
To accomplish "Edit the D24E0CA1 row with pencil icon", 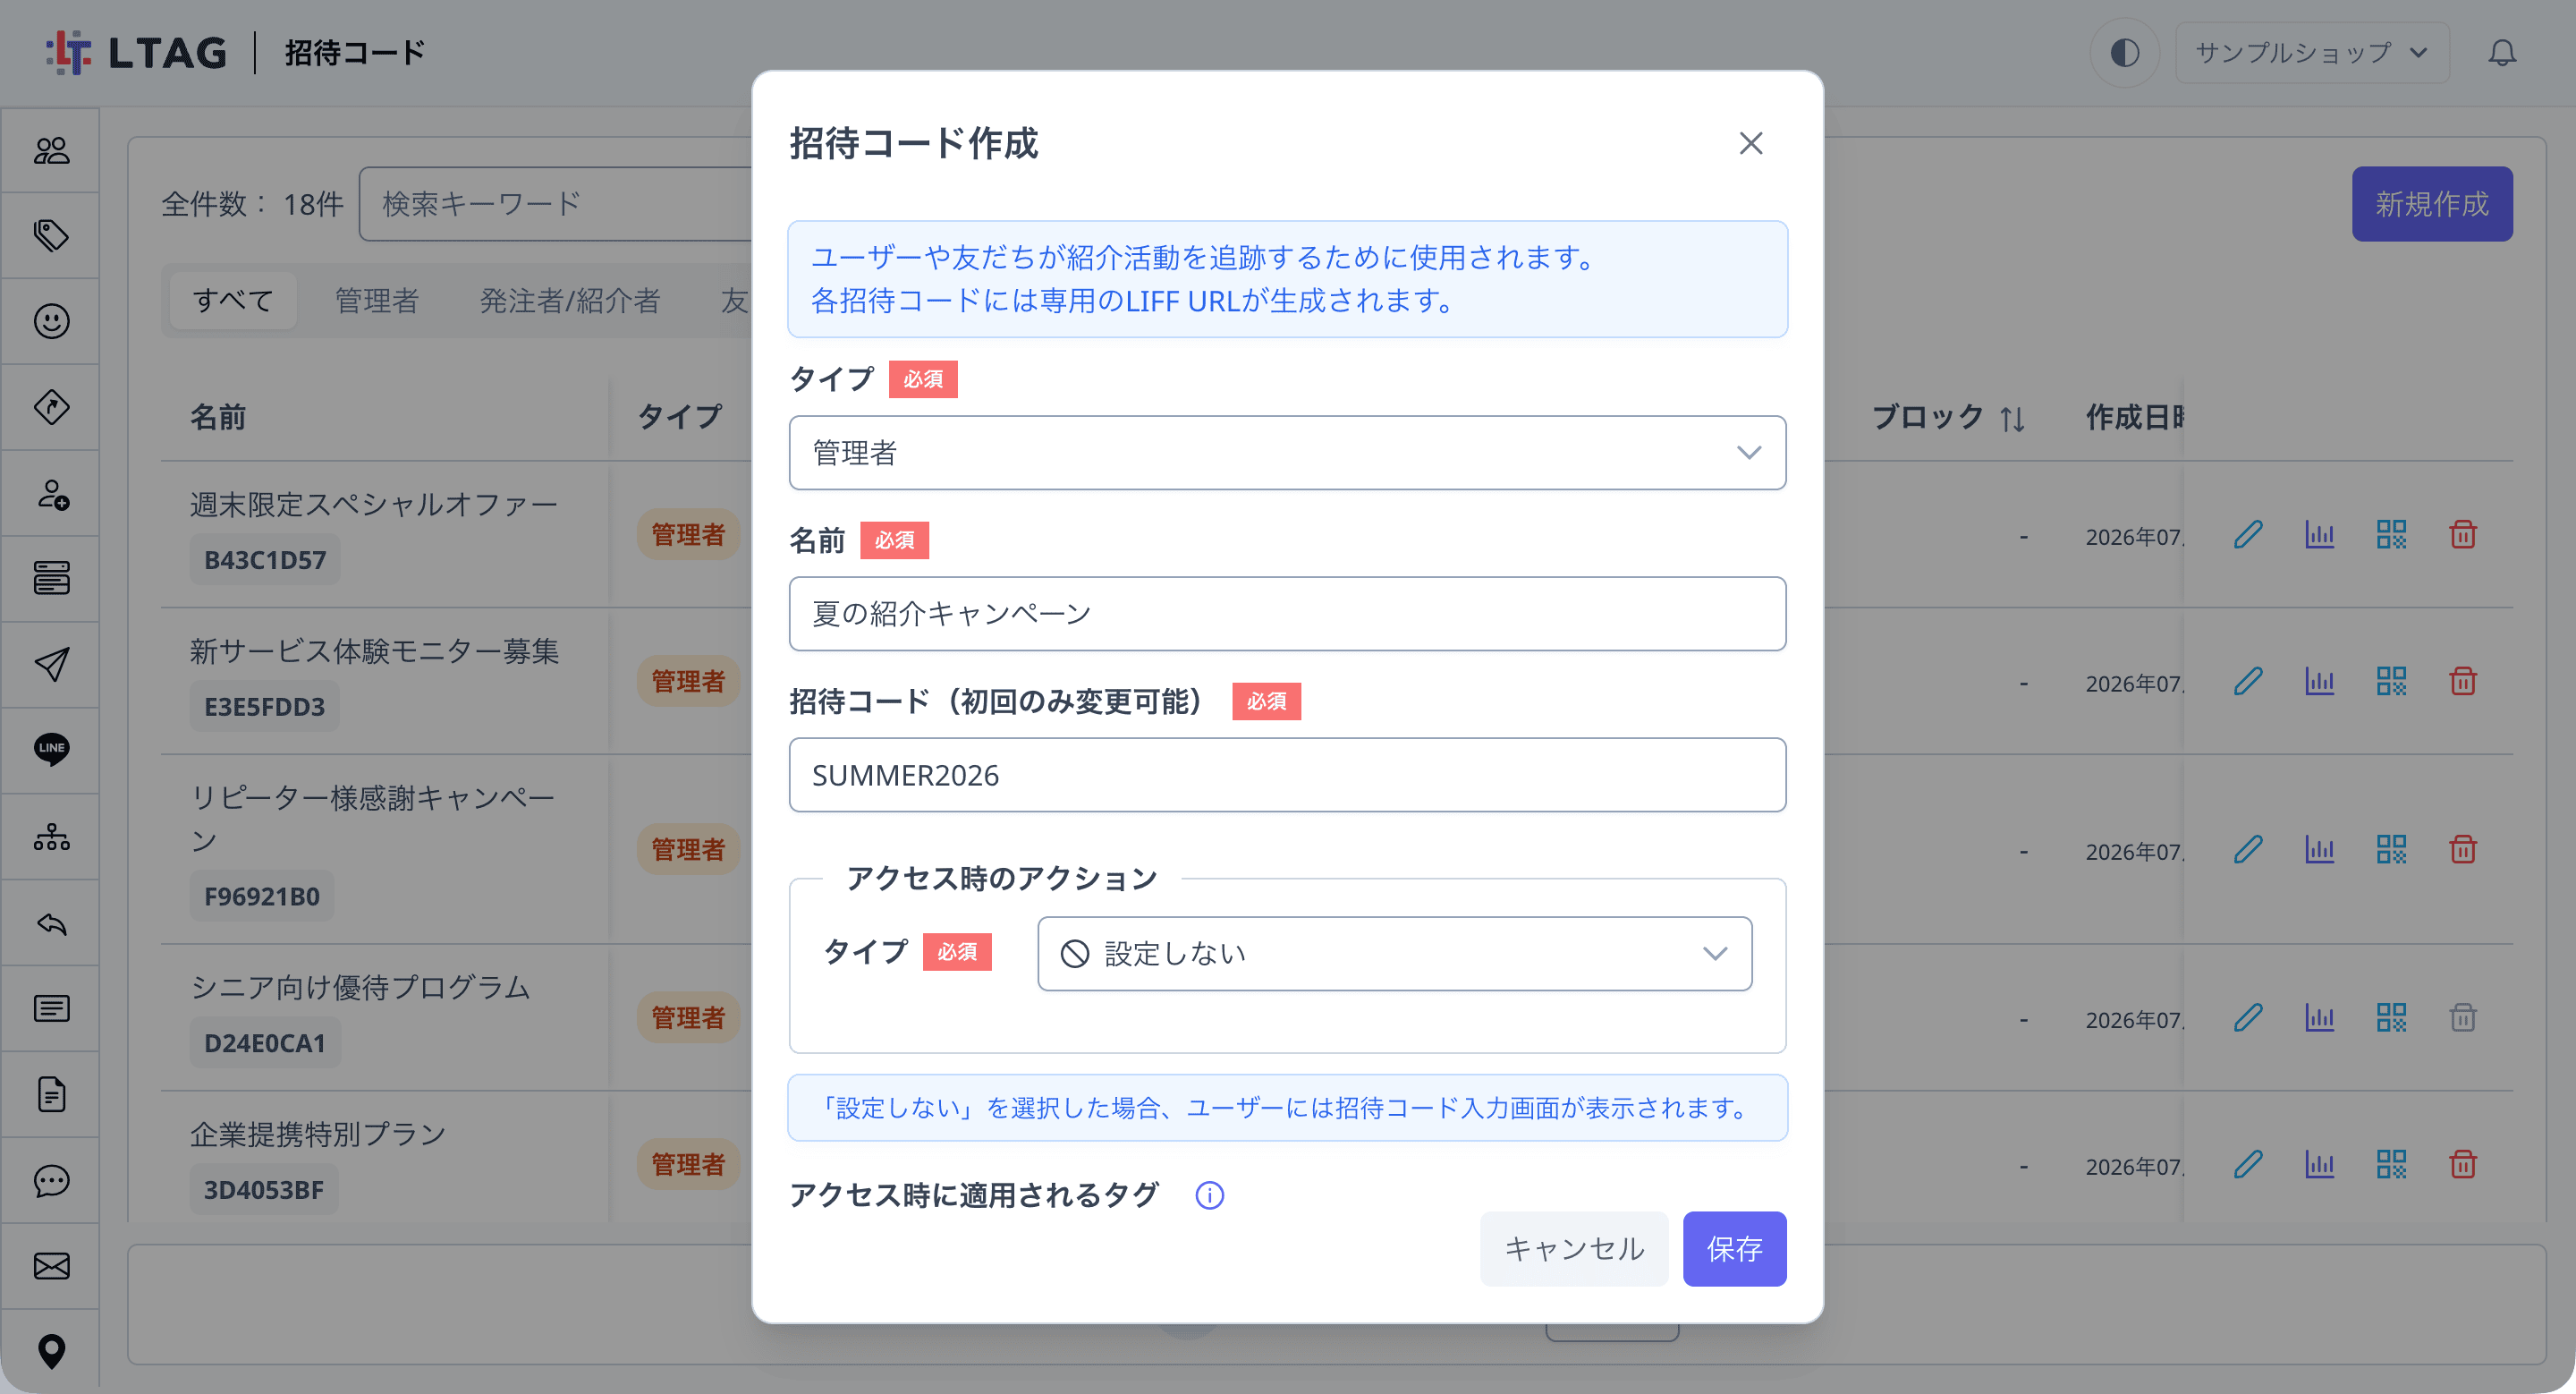I will 2248,1018.
